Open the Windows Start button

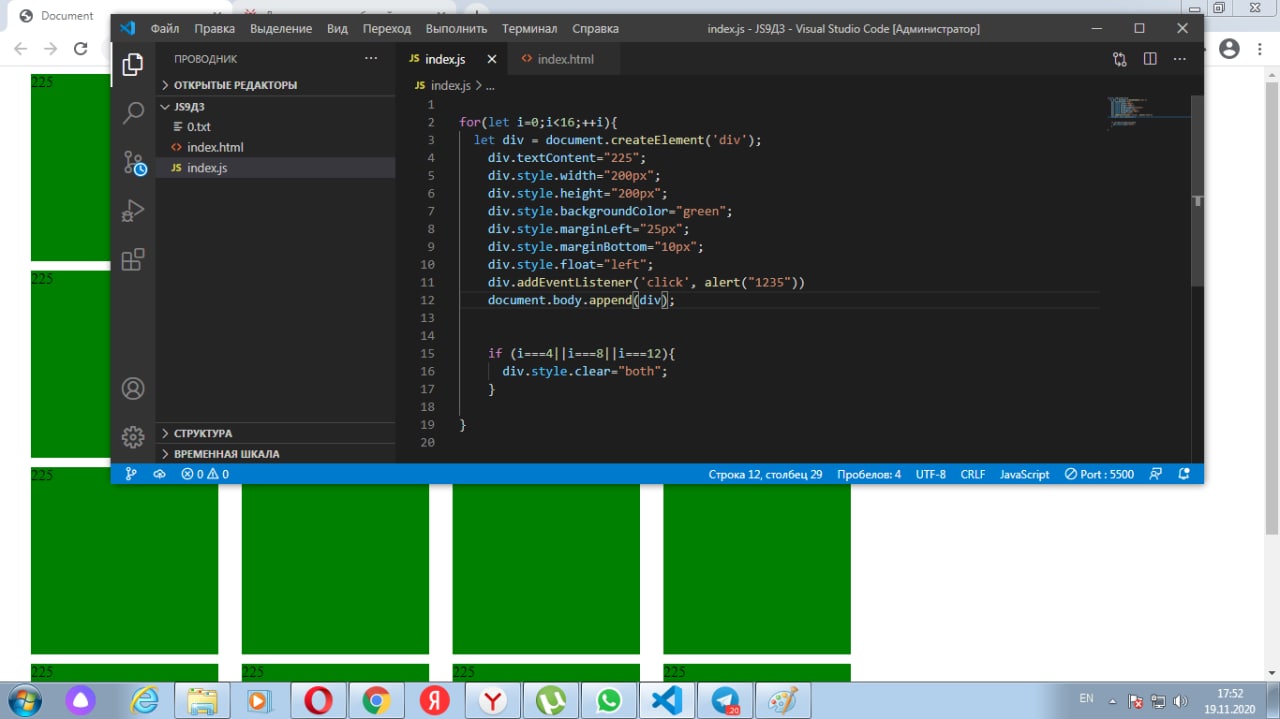27,700
